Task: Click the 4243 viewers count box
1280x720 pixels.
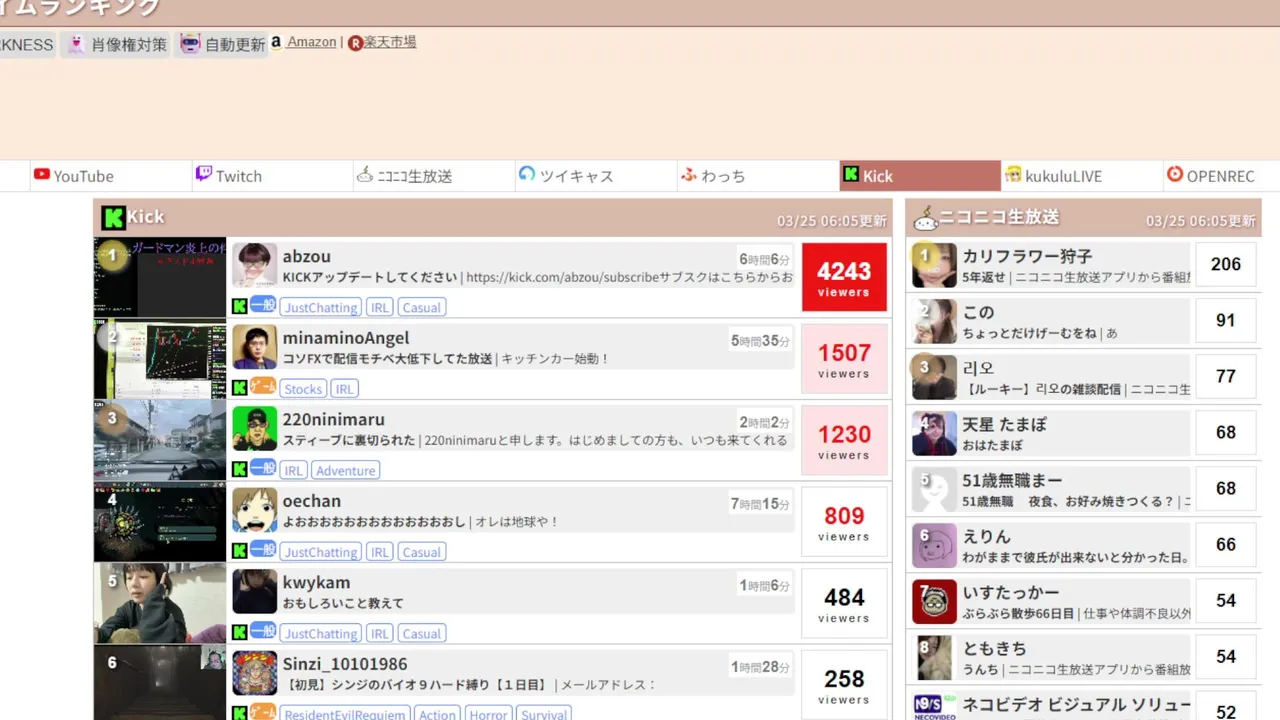Action: [x=844, y=278]
